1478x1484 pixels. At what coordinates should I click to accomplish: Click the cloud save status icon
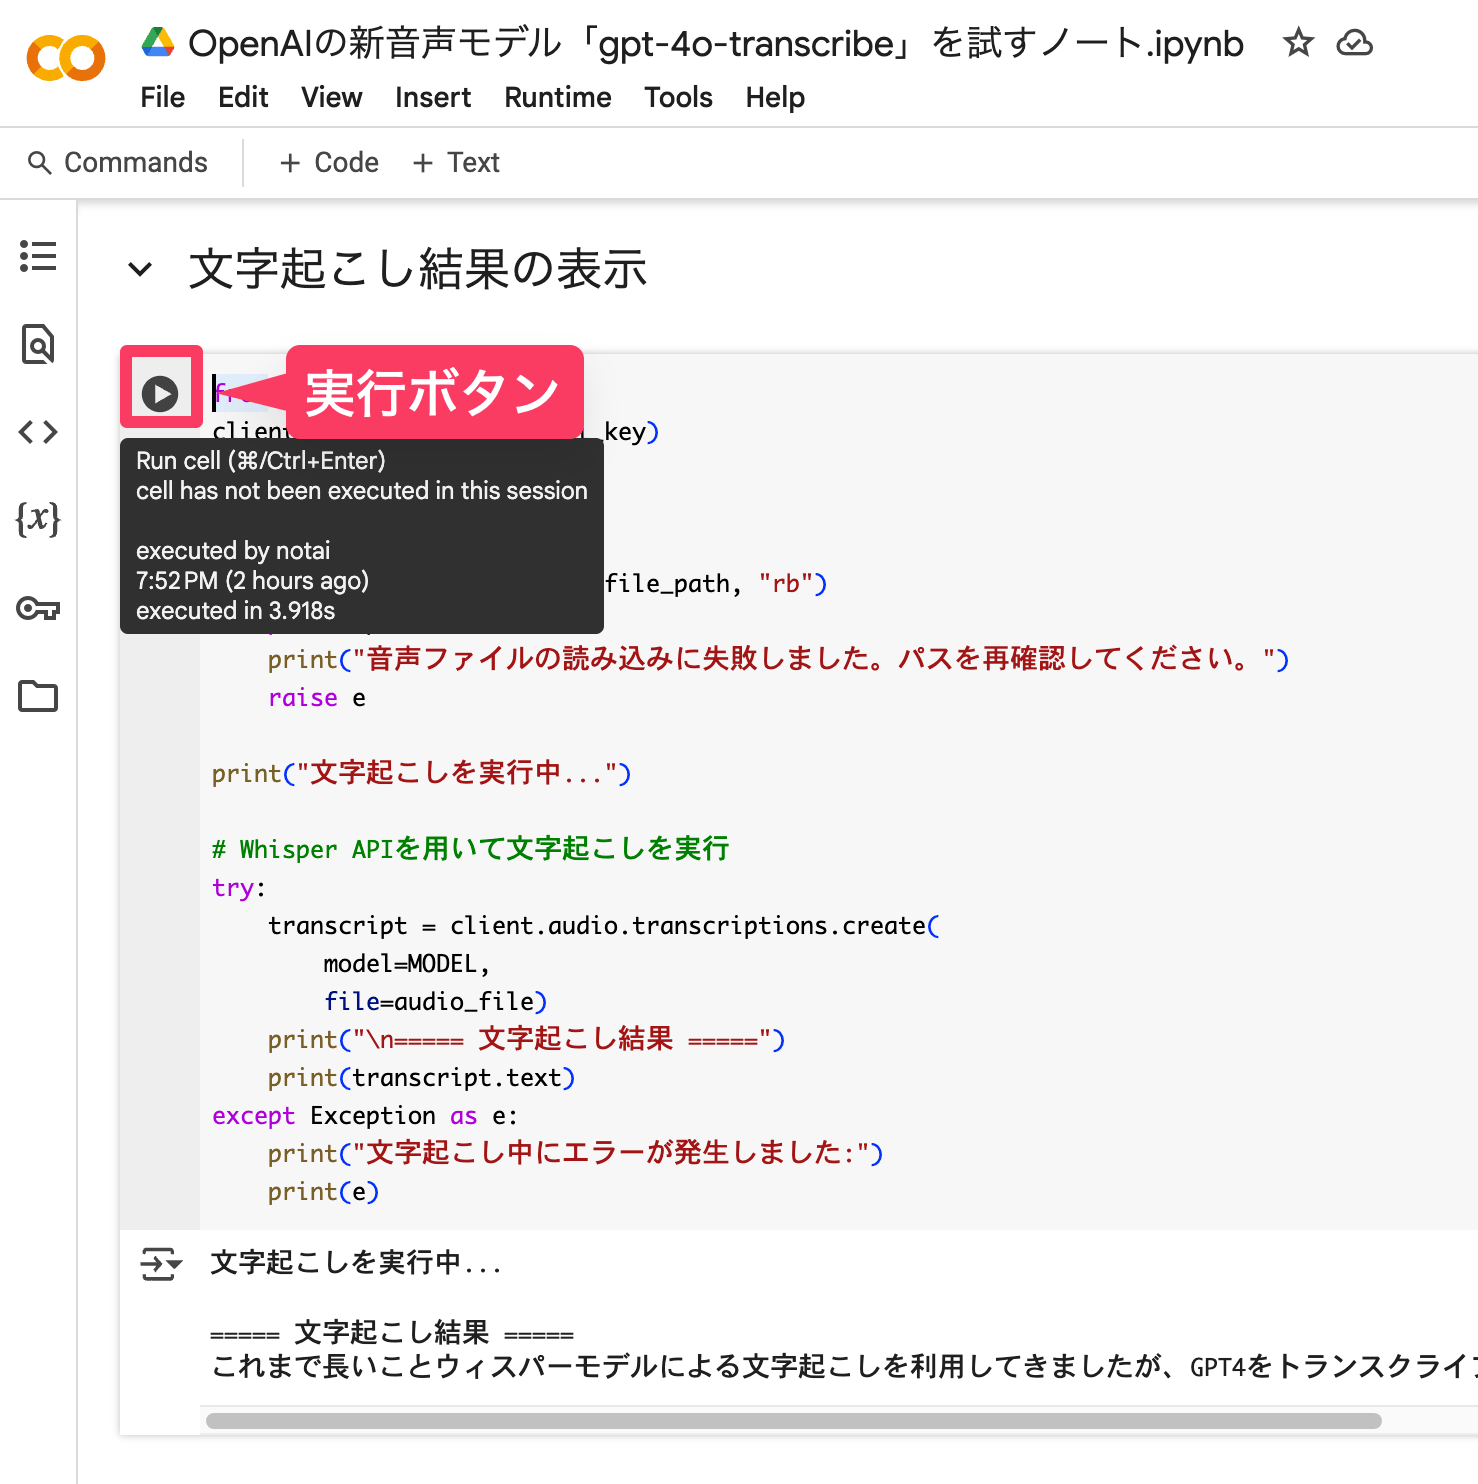(x=1354, y=43)
